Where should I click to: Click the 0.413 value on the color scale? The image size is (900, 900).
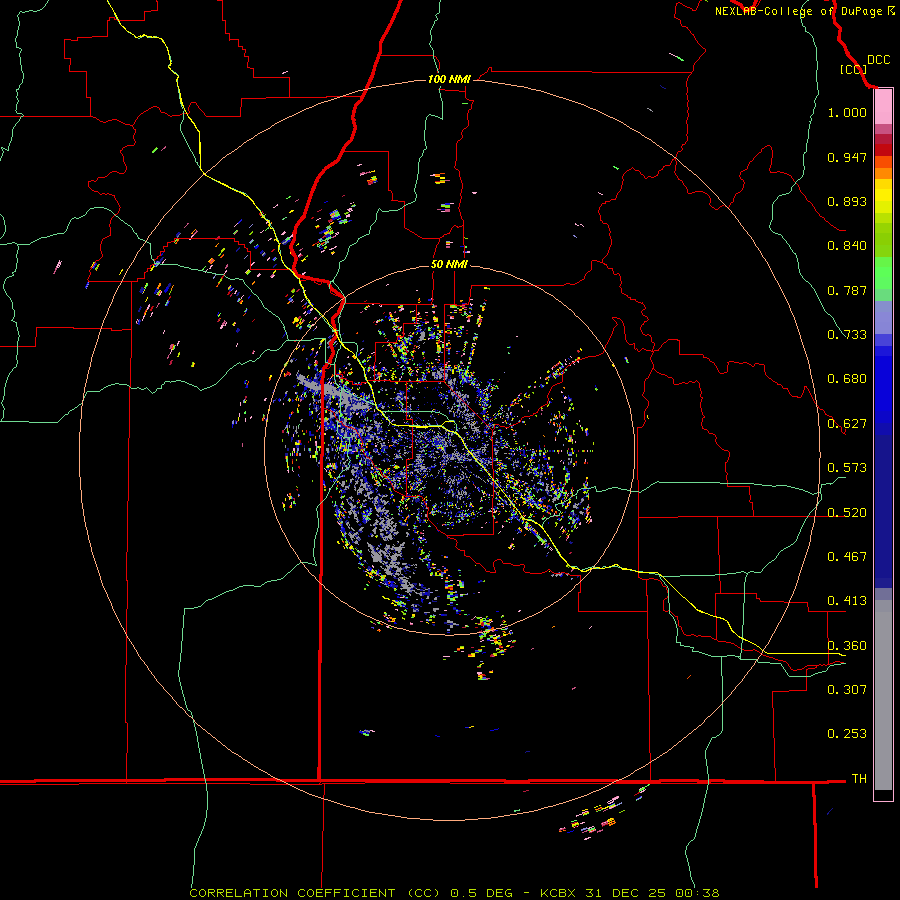[x=847, y=601]
